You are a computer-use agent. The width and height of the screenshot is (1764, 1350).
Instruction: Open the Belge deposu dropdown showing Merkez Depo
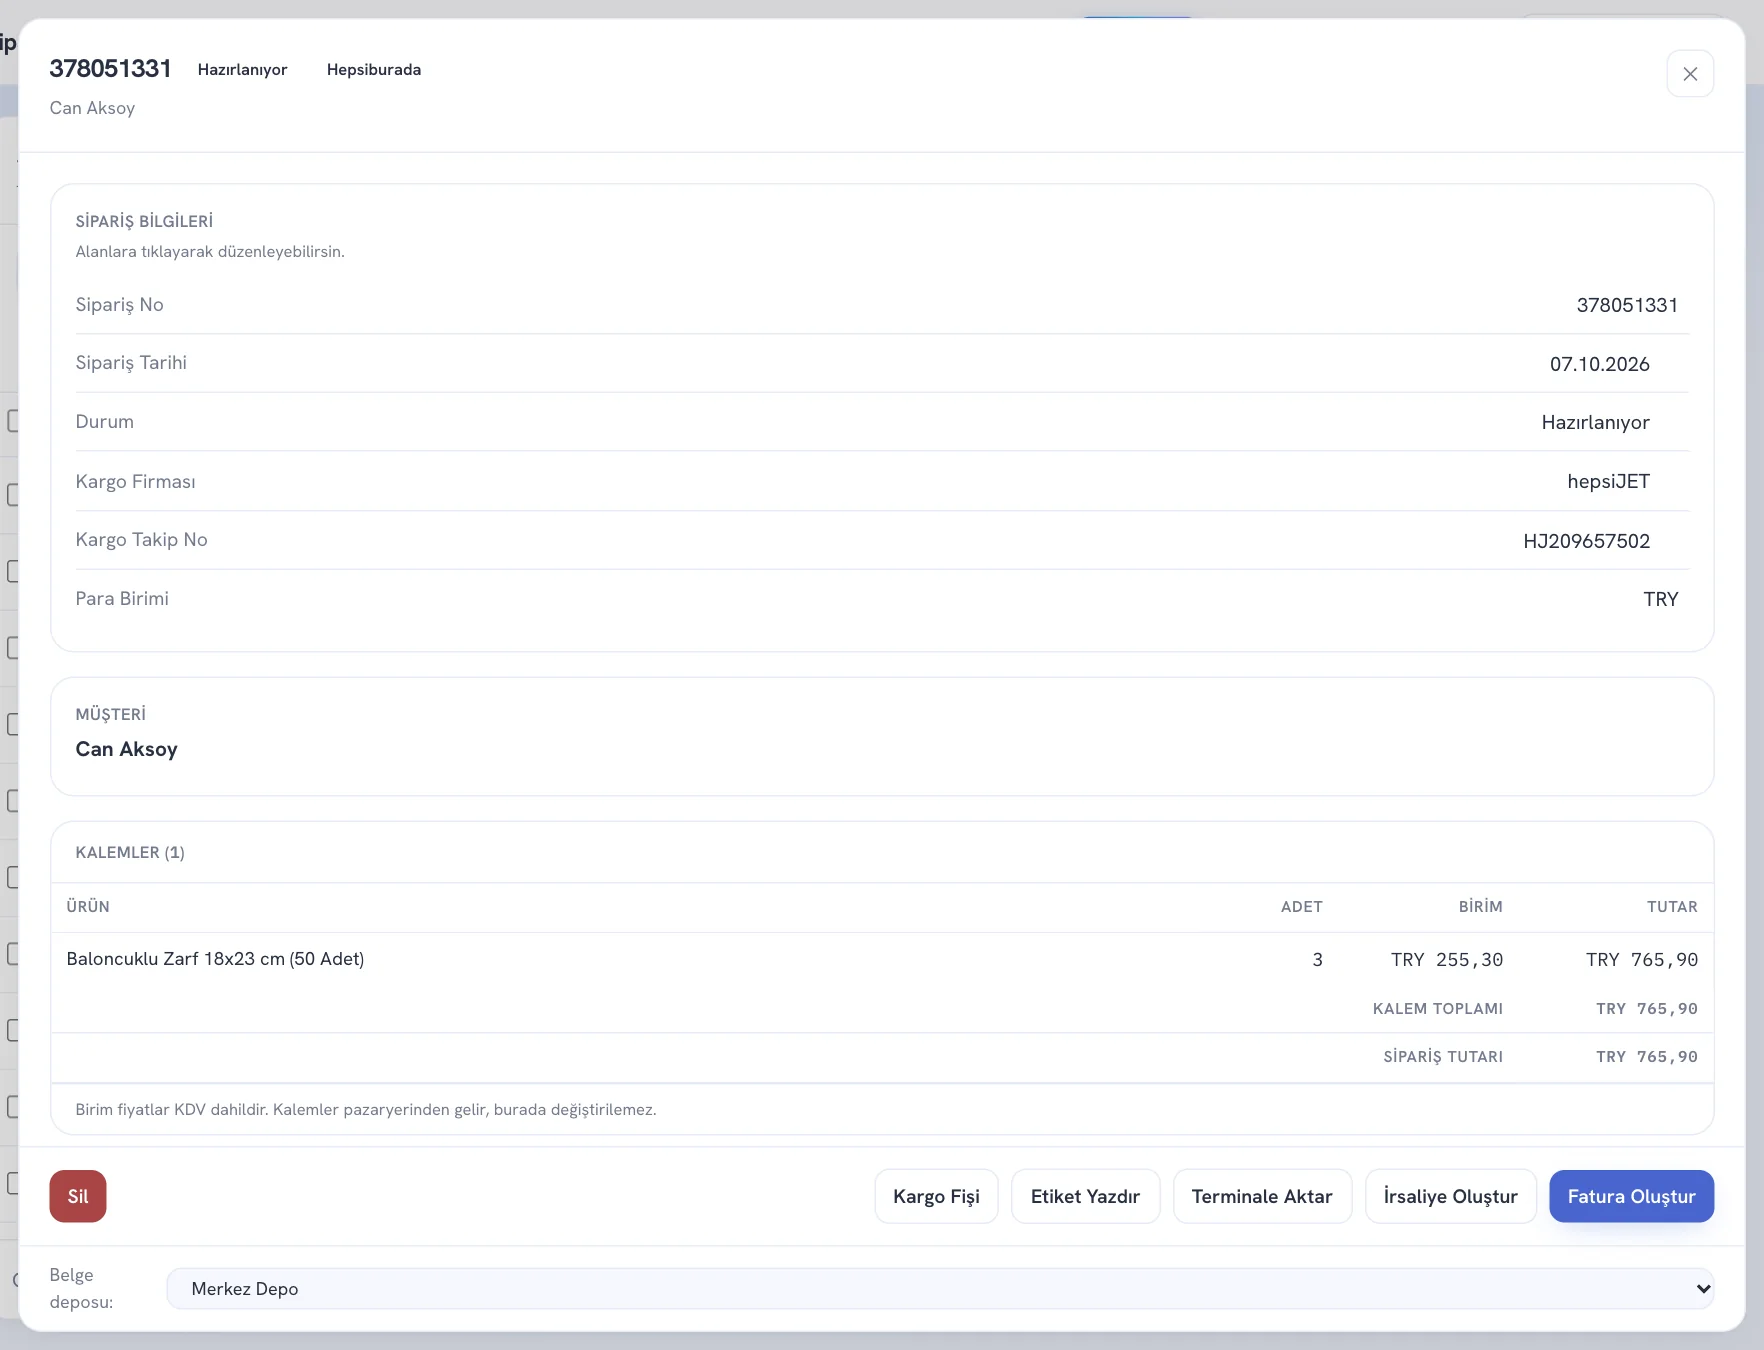pyautogui.click(x=940, y=1289)
